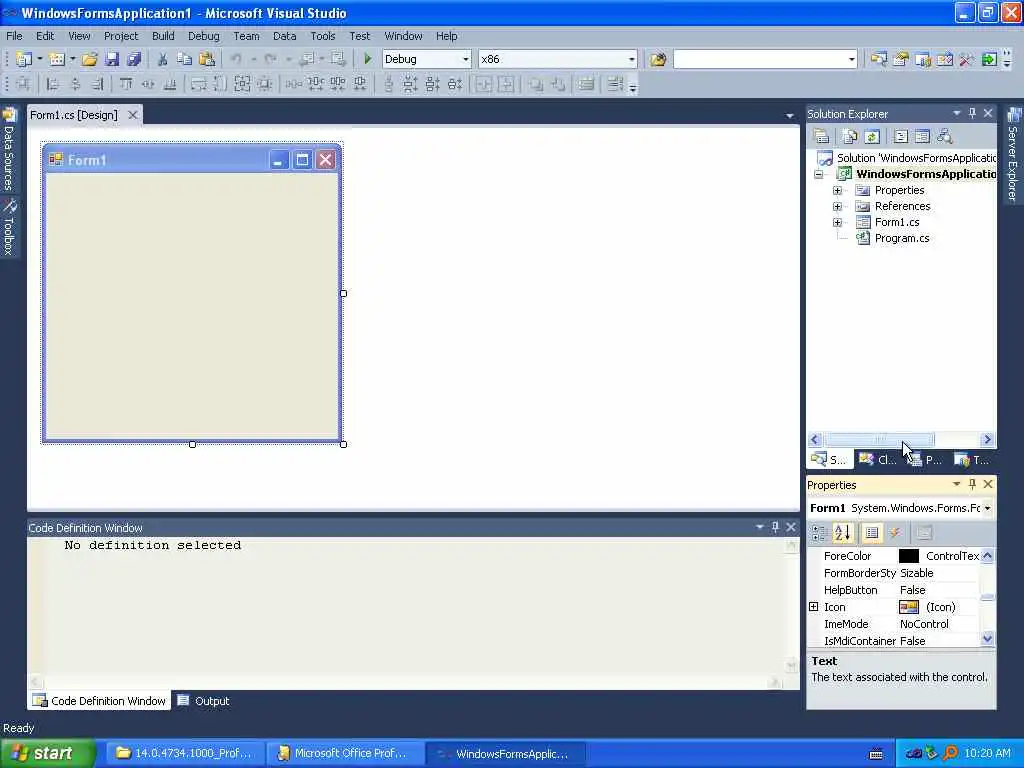Click the New Project toolbar icon
The width and height of the screenshot is (1024, 768).
coord(24,59)
